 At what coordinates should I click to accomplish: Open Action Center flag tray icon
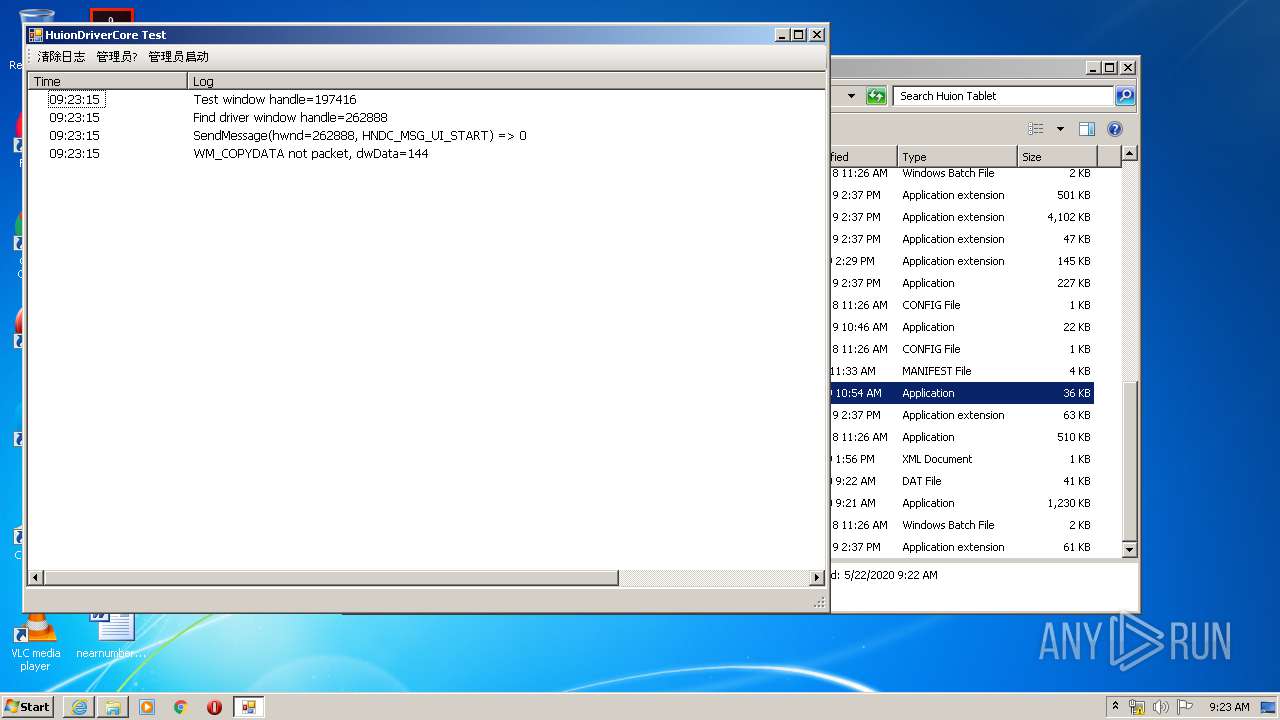point(1185,707)
